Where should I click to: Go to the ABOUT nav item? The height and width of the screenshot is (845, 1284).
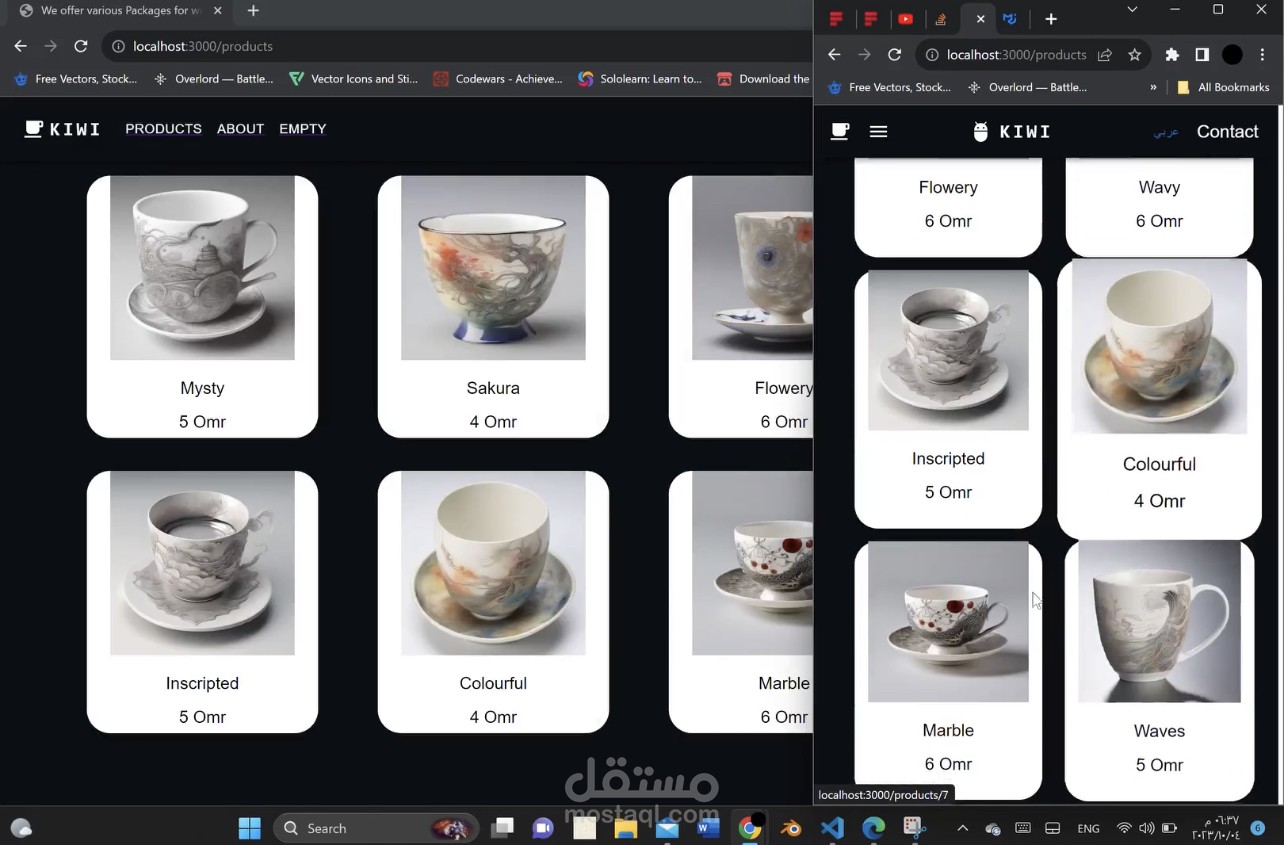[240, 129]
